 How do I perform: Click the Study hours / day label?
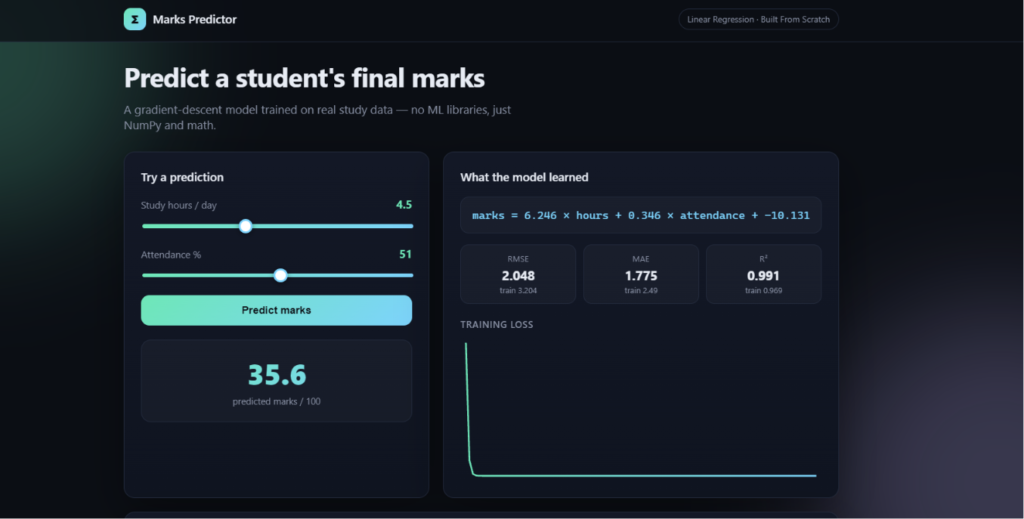coord(179,205)
